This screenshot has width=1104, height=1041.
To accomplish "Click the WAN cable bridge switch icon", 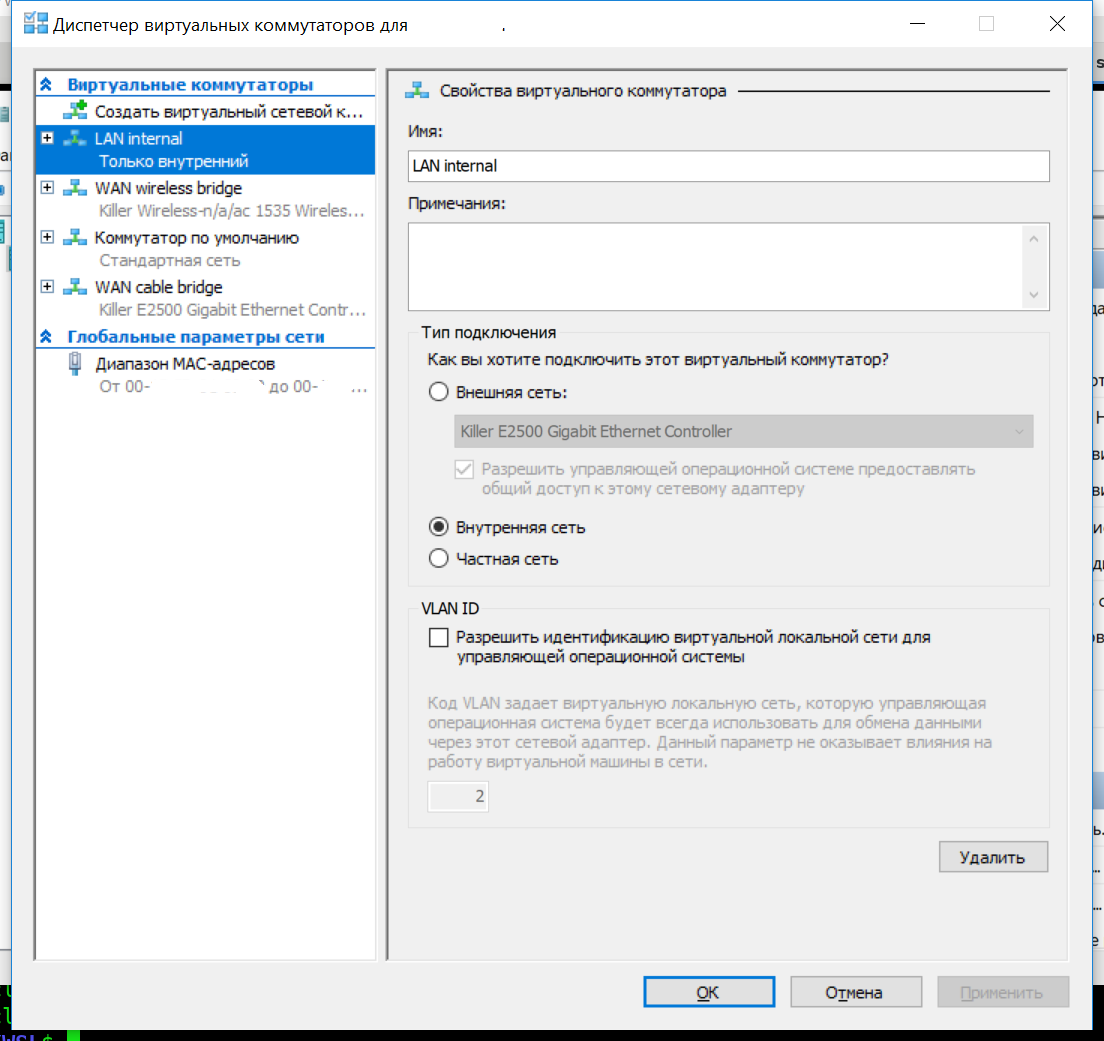I will pyautogui.click(x=75, y=286).
